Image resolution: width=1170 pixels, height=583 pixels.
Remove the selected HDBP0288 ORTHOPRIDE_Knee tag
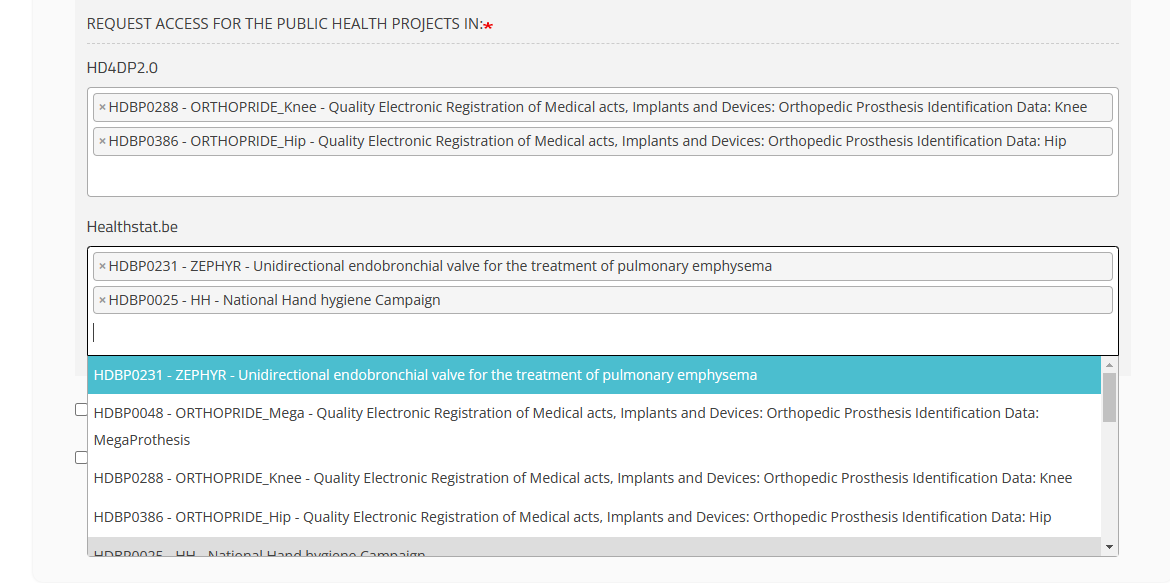pyautogui.click(x=102, y=108)
